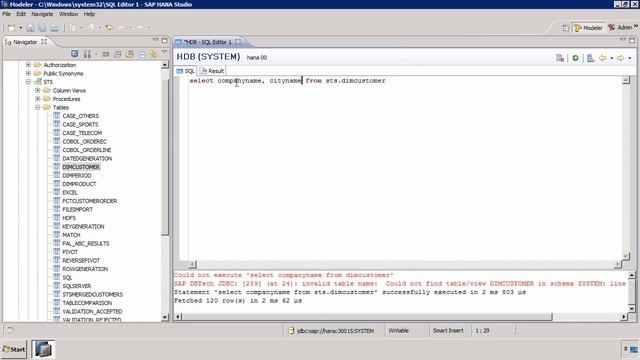Click the SQL editor page icon beside Execute
640x360 pixels.
click(591, 58)
